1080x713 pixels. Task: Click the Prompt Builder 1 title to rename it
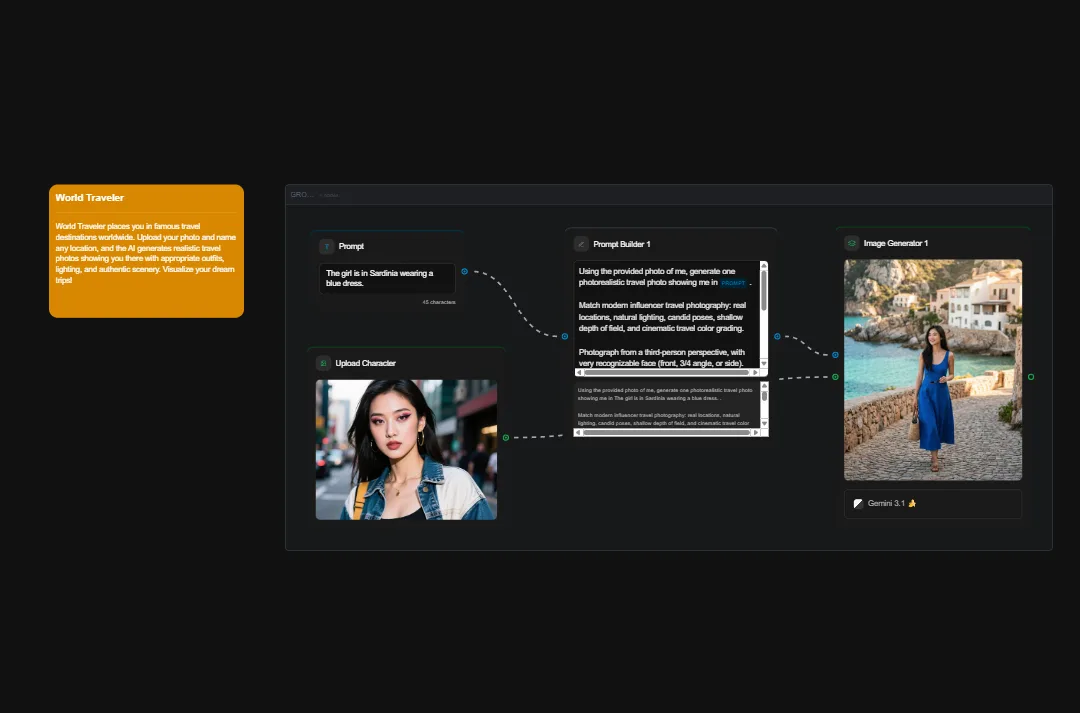620,243
